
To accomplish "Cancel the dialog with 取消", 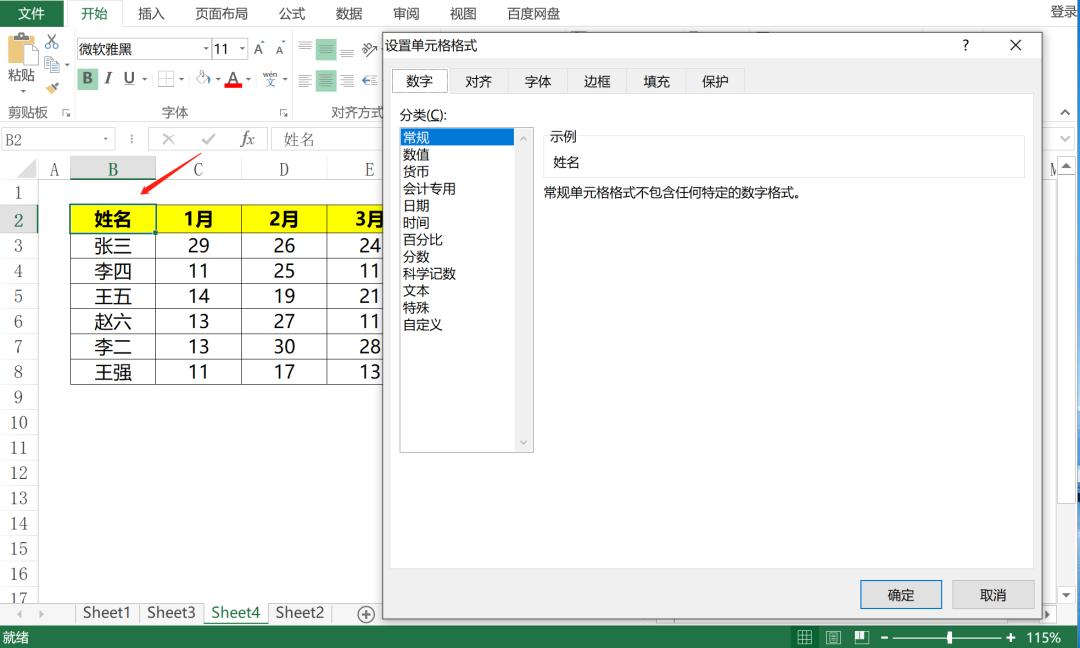I will [993, 594].
